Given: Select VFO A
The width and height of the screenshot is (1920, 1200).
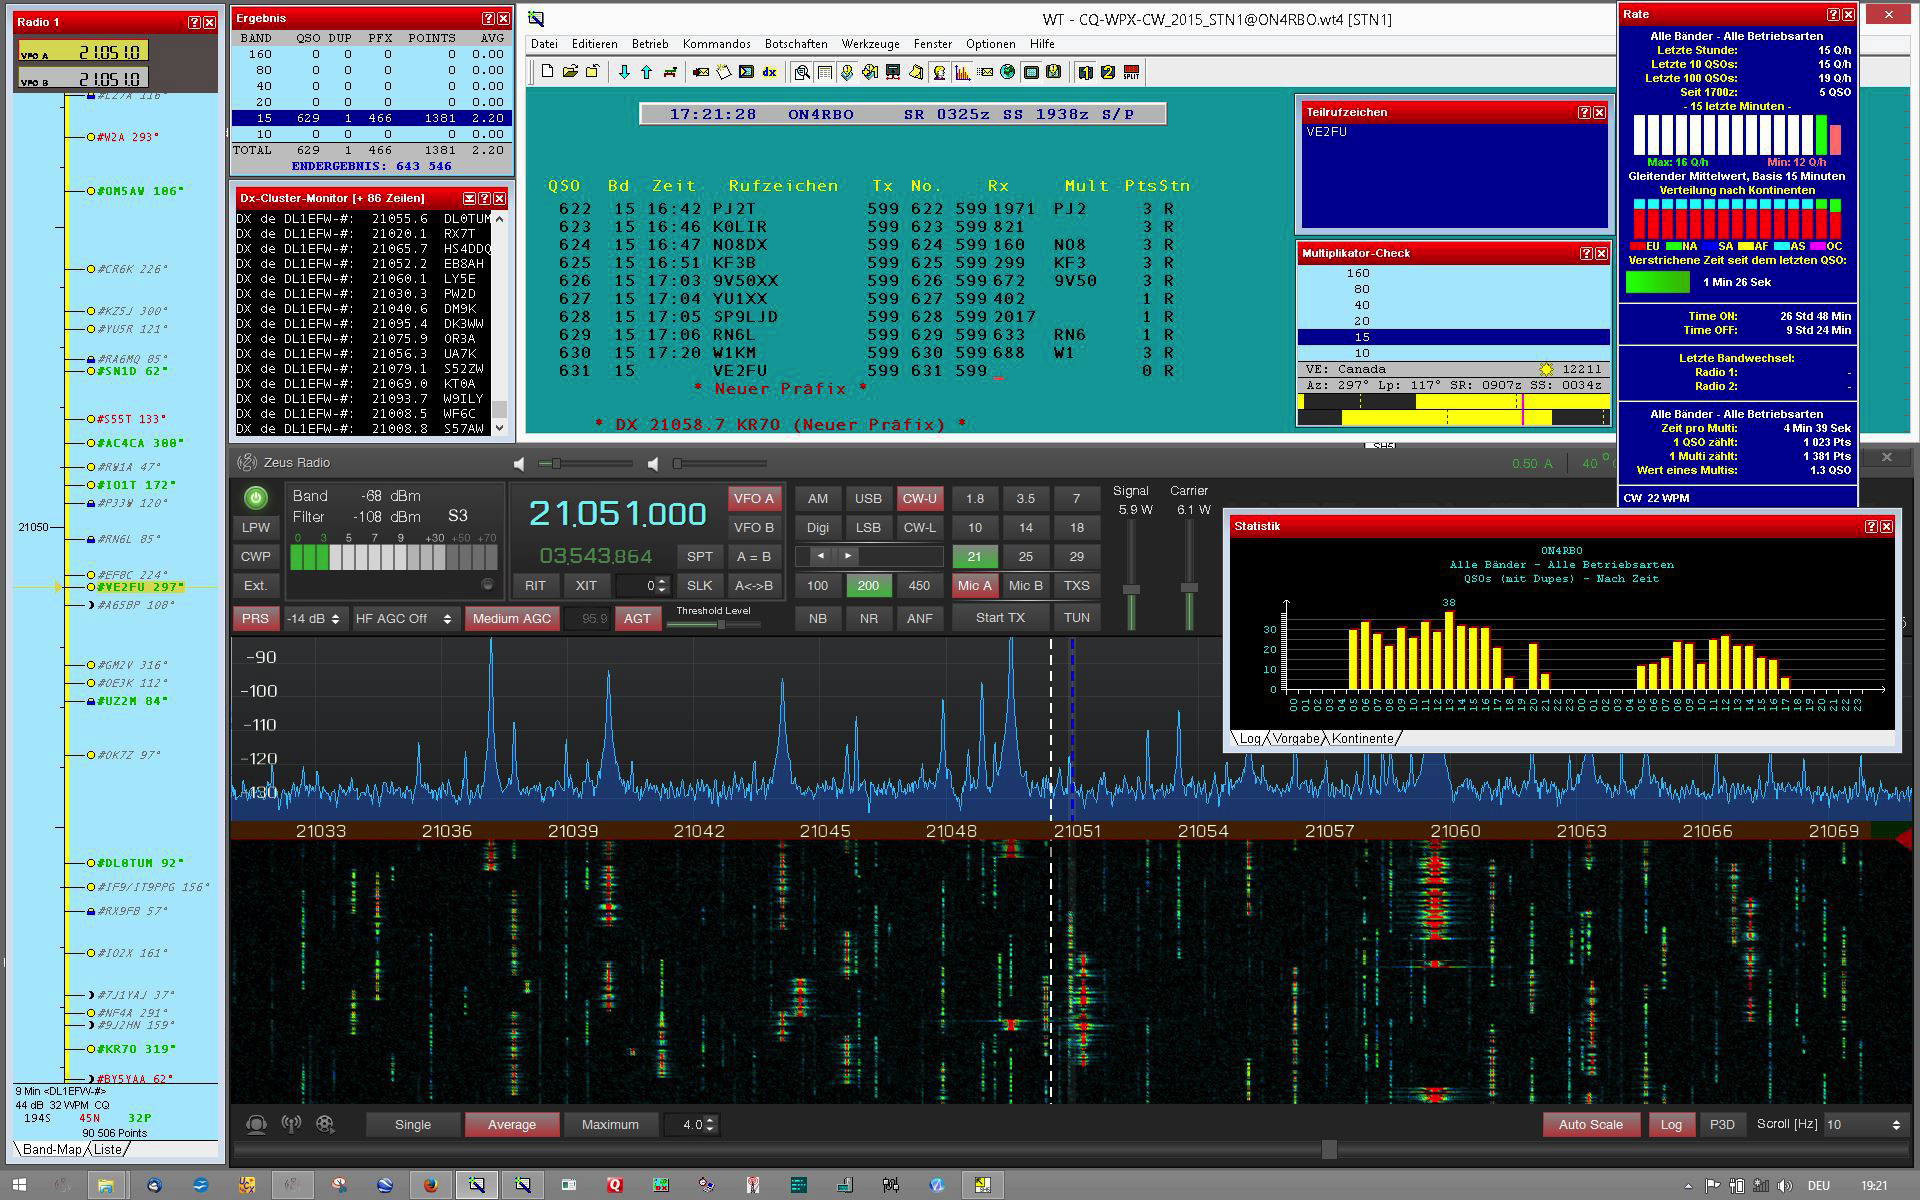Looking at the screenshot, I should click(754, 498).
